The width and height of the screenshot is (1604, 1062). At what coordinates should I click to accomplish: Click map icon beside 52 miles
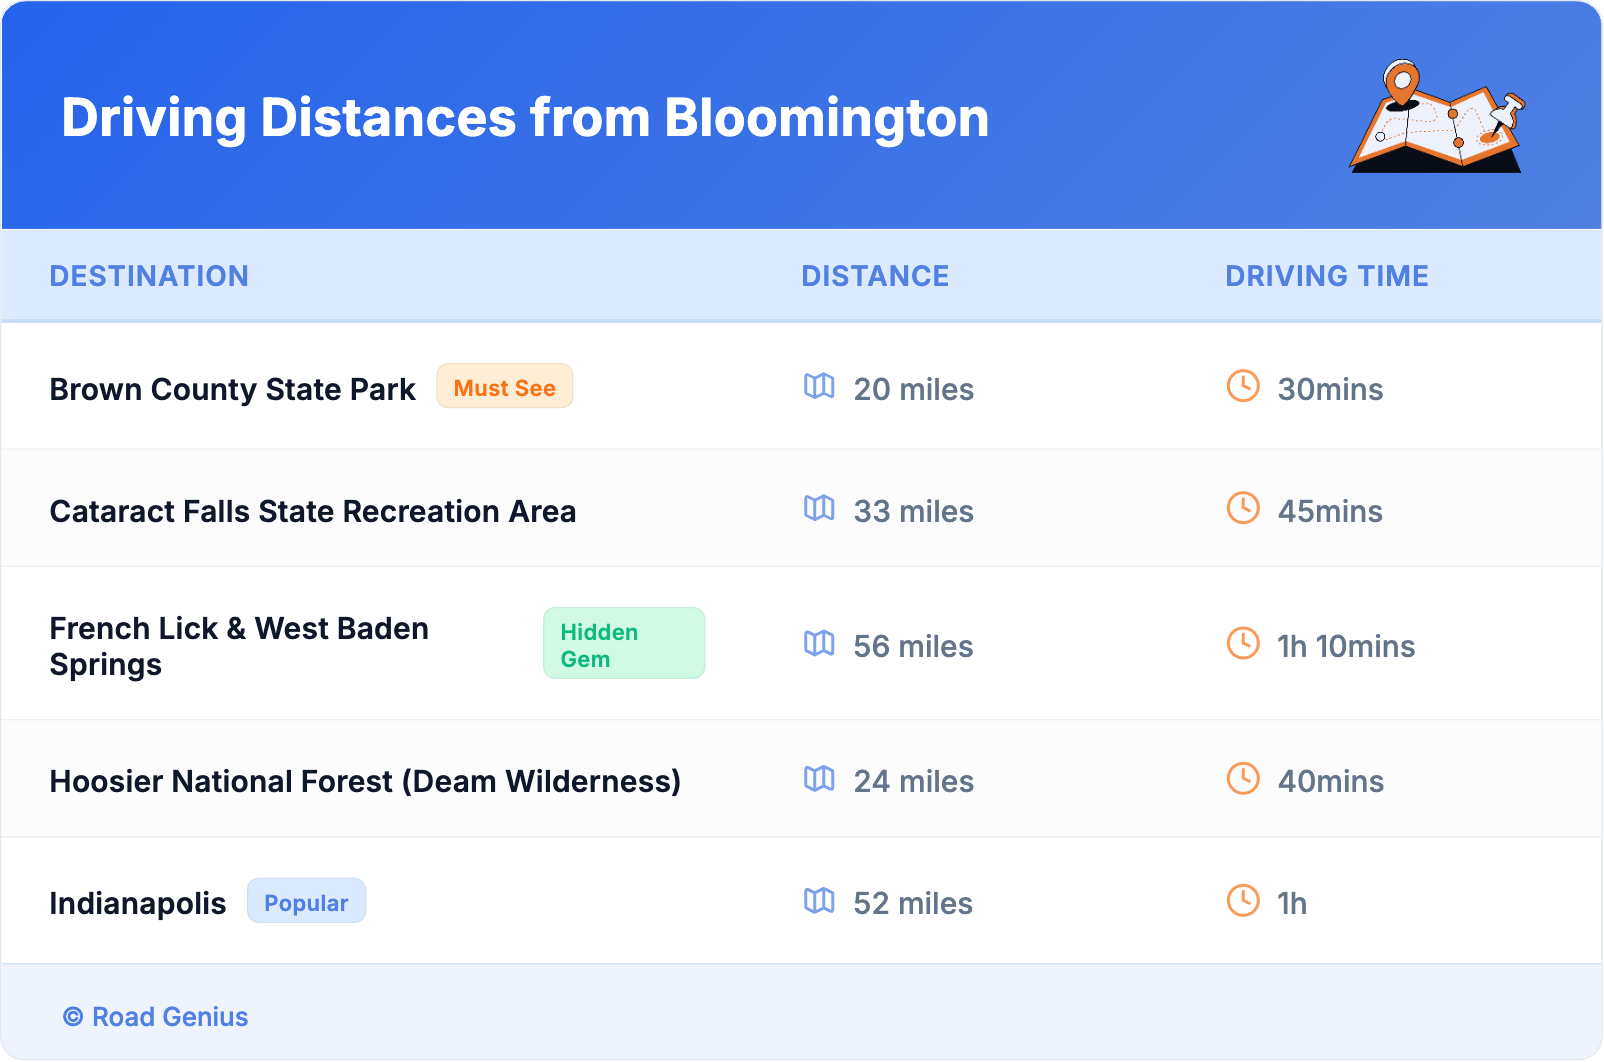coord(819,901)
